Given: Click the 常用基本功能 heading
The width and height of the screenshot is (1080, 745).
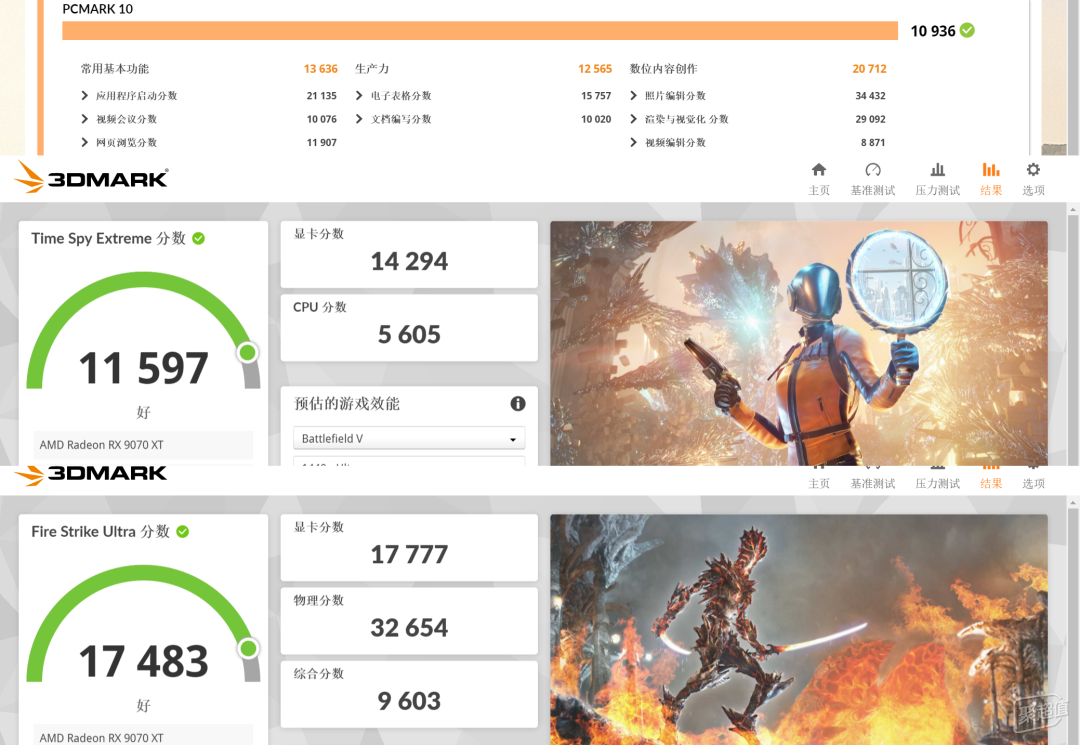Looking at the screenshot, I should click(x=114, y=68).
